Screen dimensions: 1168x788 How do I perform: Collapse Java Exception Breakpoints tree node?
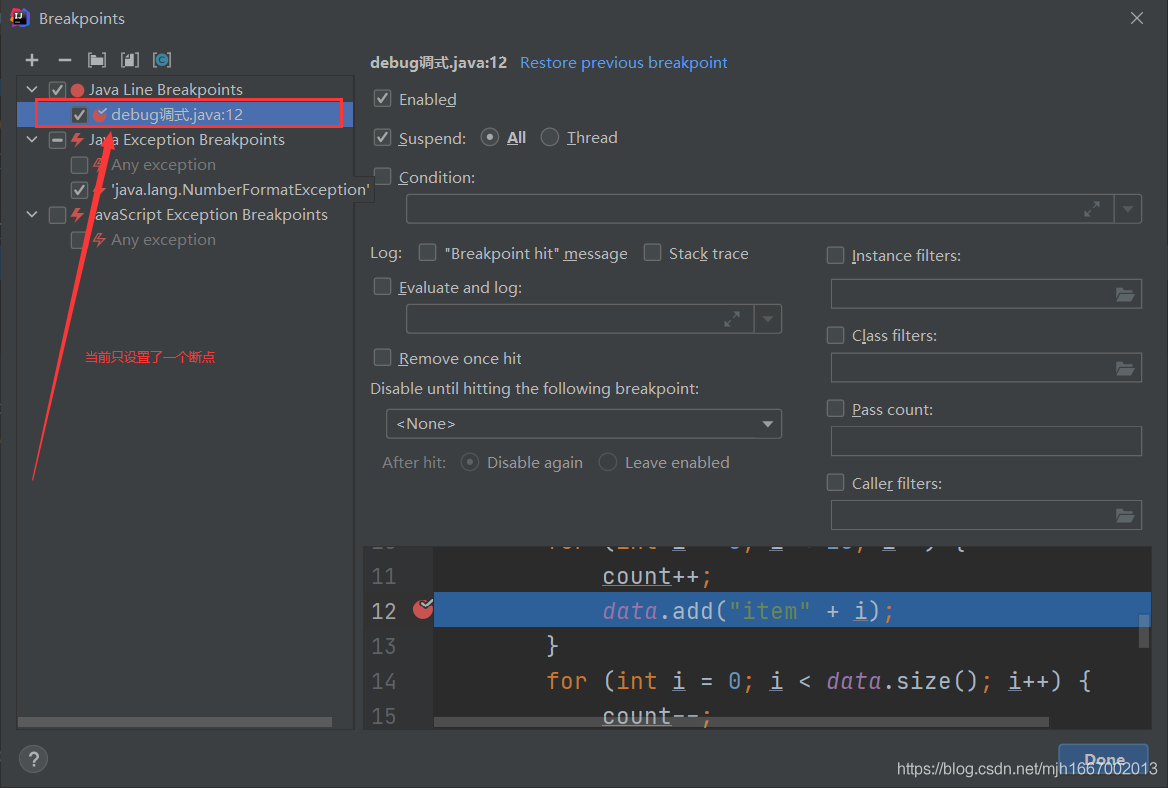pyautogui.click(x=32, y=139)
